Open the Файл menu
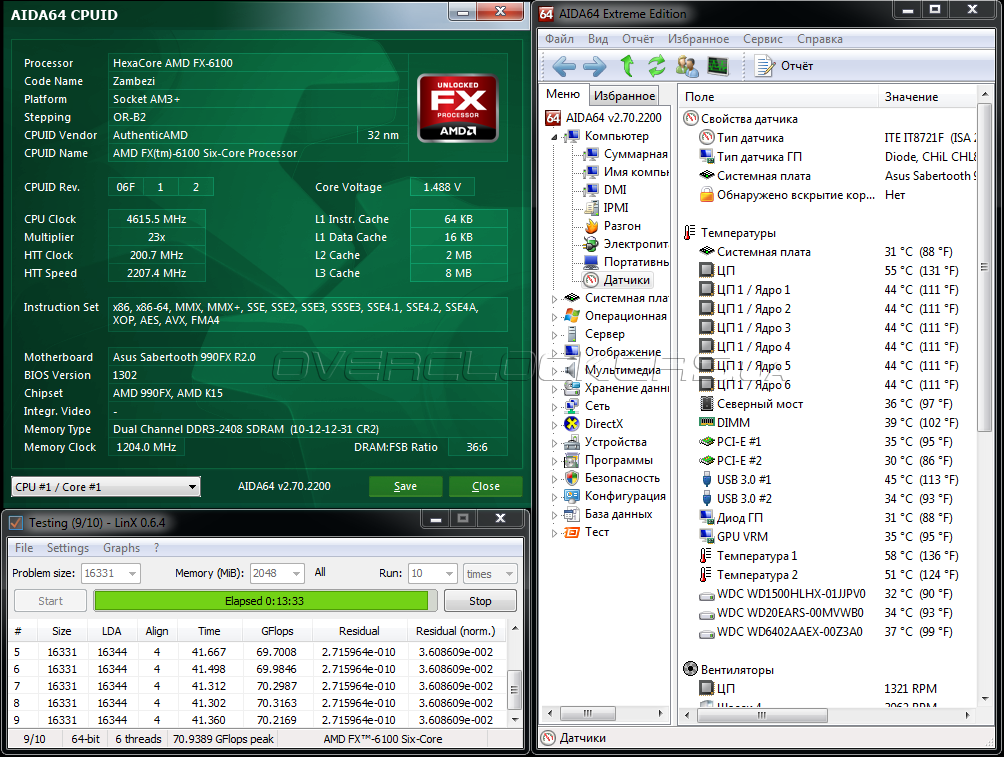Viewport: 1004px width, 757px height. pyautogui.click(x=559, y=39)
